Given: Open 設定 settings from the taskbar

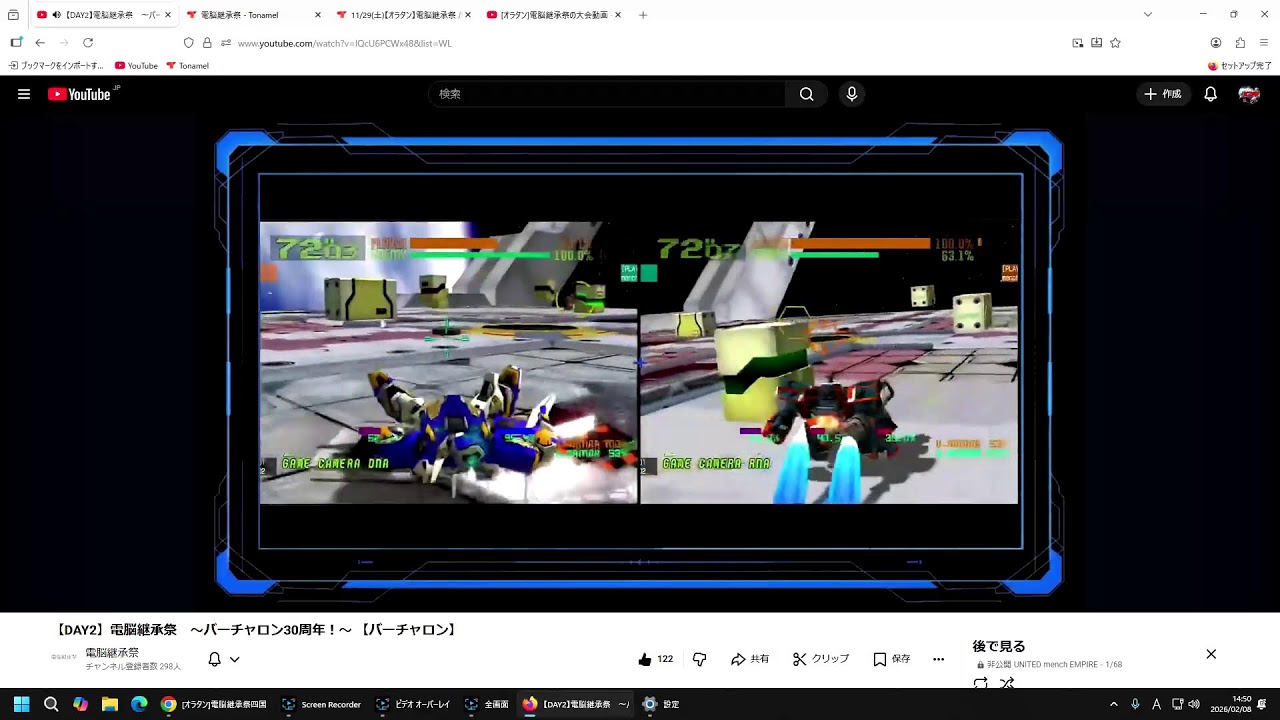Looking at the screenshot, I should [661, 704].
